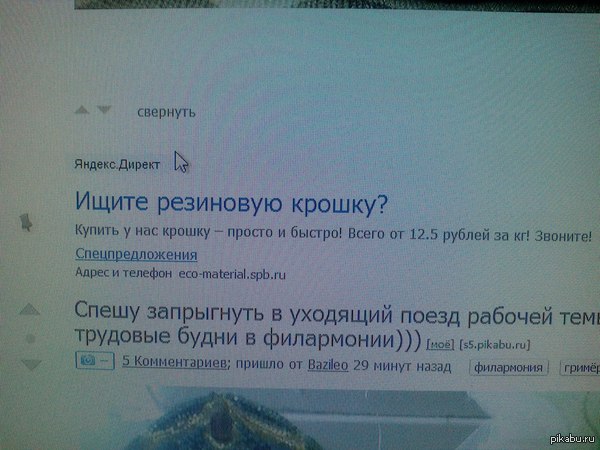The image size is (600, 450).
Task: Open the Яндекс.Директ label
Action: coord(117,165)
